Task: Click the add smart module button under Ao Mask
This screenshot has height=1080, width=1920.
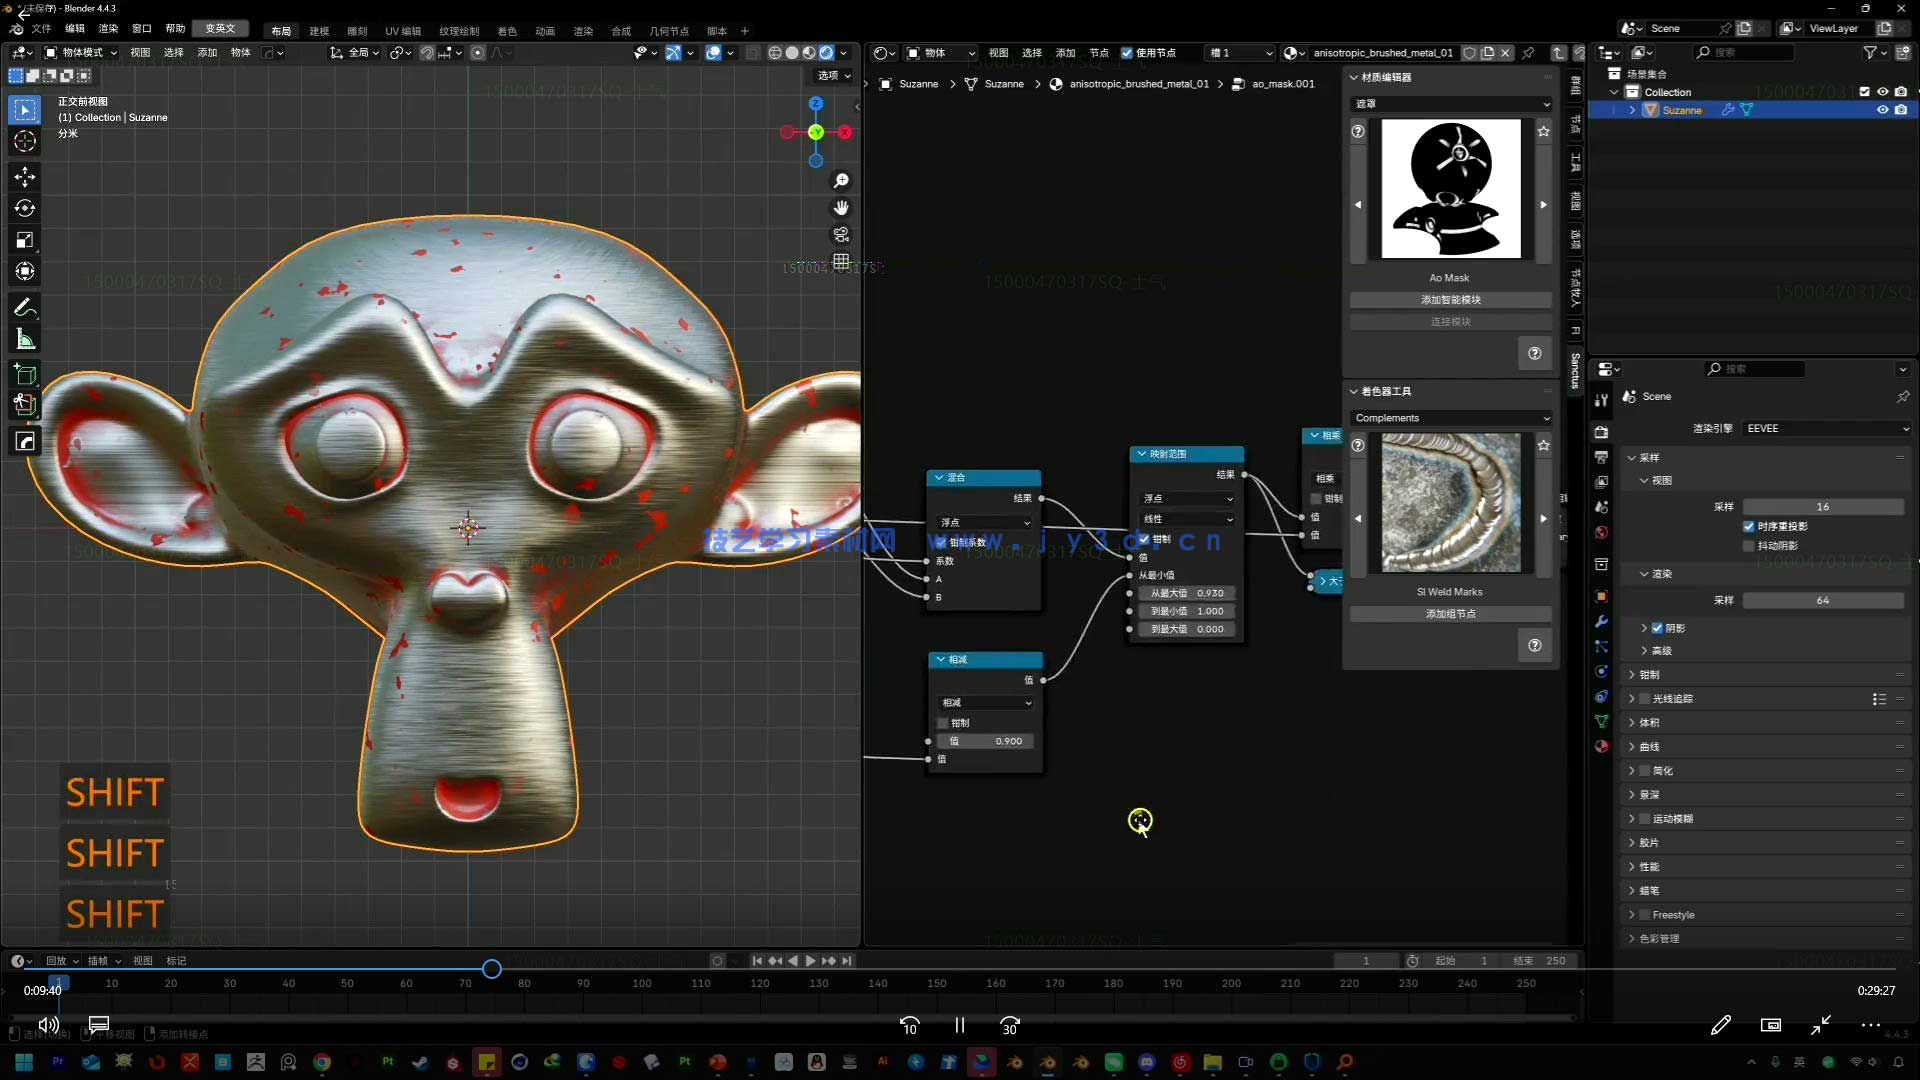Action: pyautogui.click(x=1450, y=300)
